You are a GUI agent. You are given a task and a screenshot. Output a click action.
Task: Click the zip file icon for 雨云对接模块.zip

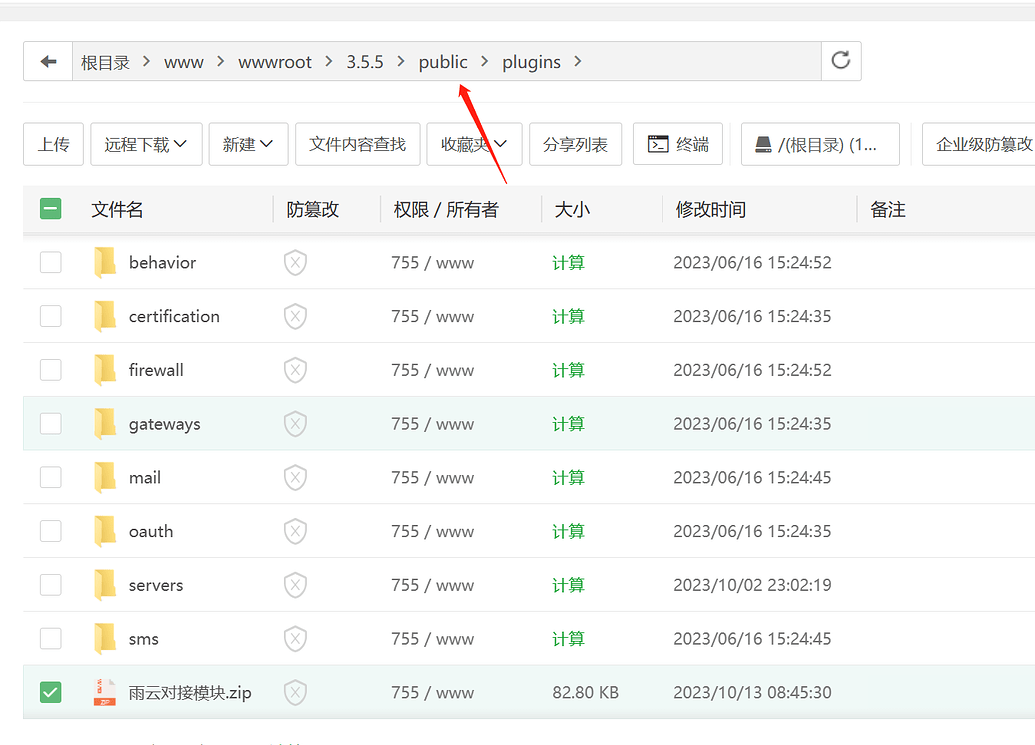pyautogui.click(x=105, y=692)
